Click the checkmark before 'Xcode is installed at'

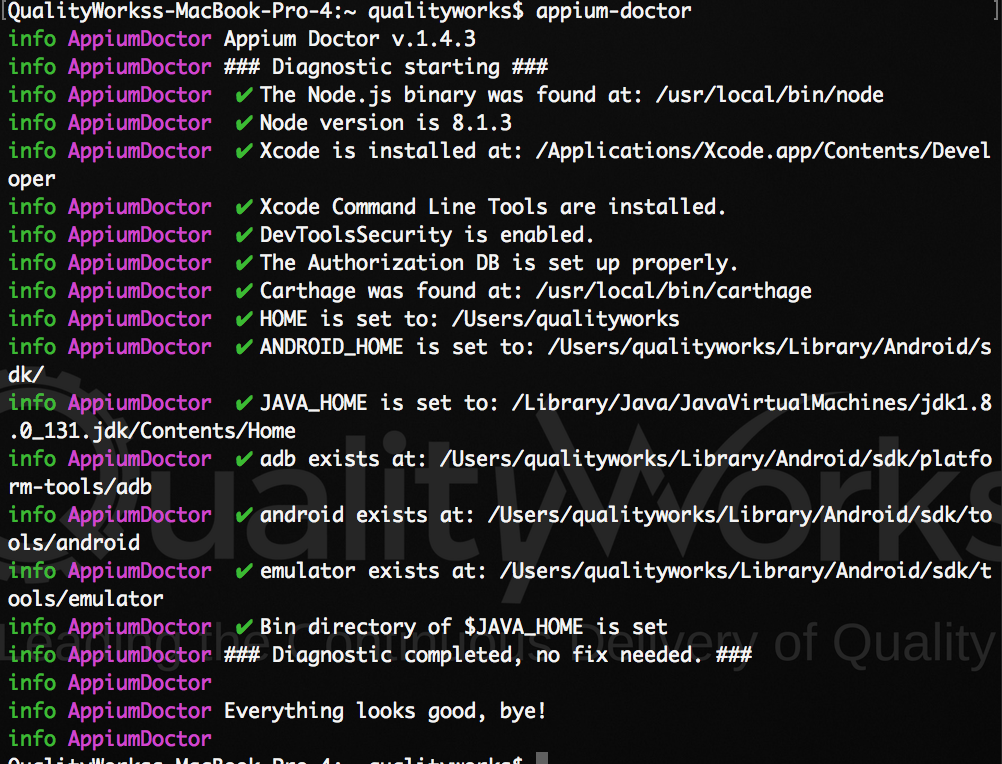pyautogui.click(x=243, y=151)
